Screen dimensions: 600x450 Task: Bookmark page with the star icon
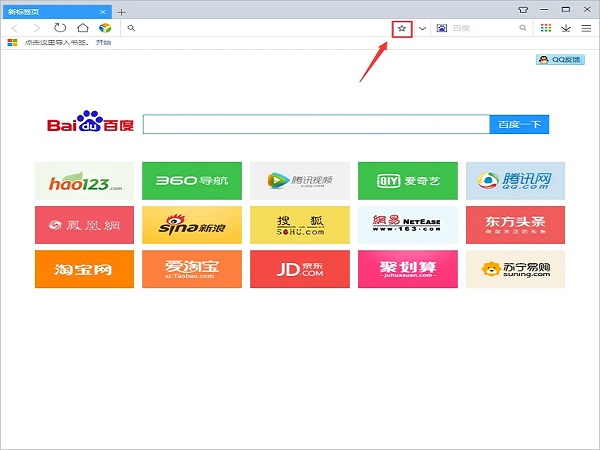pyautogui.click(x=402, y=28)
